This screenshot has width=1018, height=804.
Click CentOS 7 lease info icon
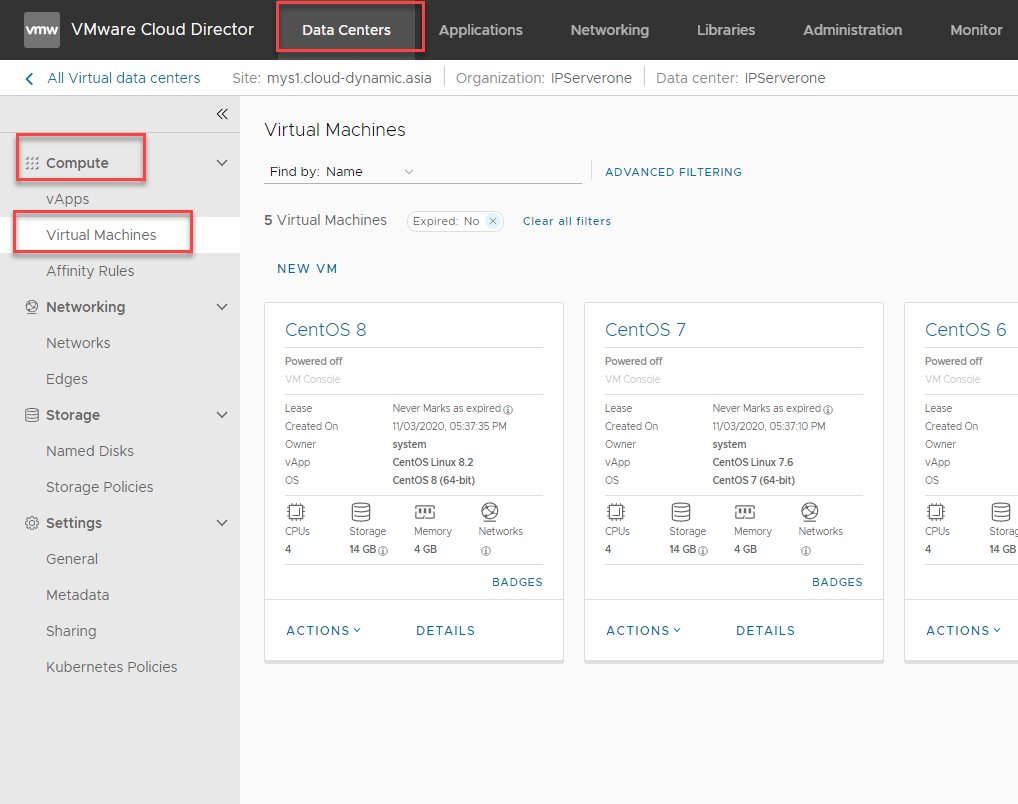pyautogui.click(x=828, y=410)
